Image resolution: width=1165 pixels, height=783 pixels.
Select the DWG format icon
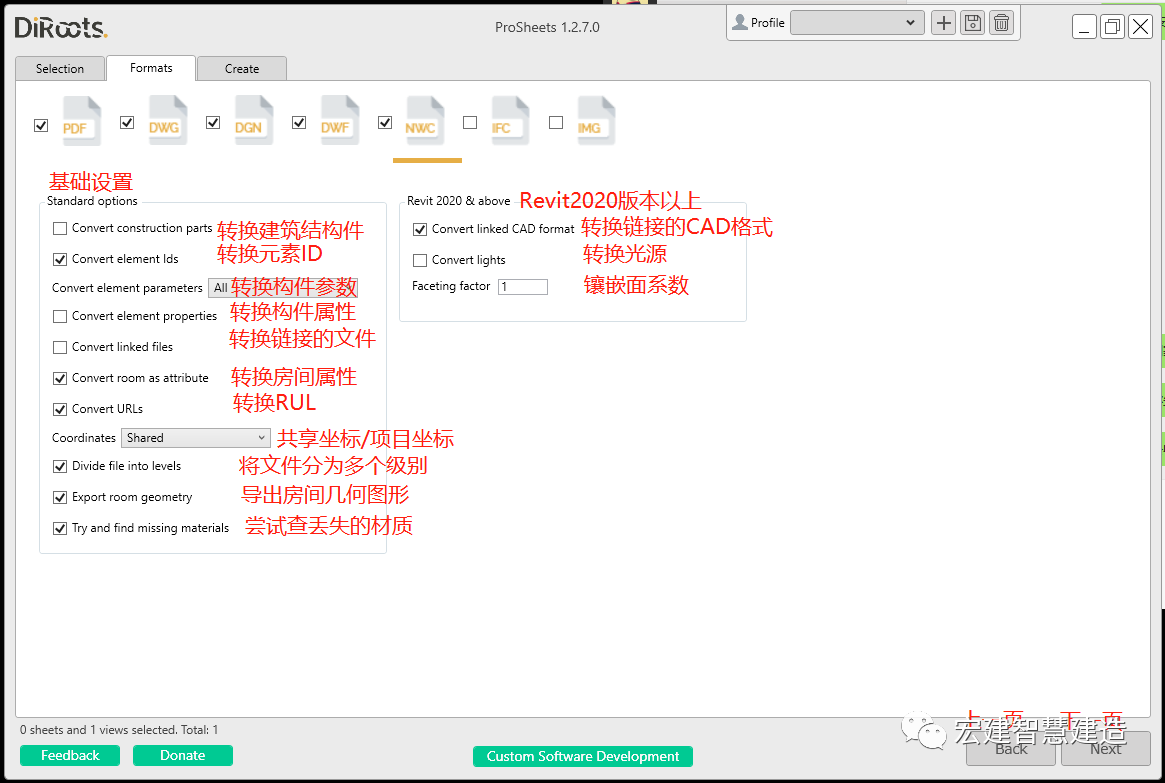point(167,120)
